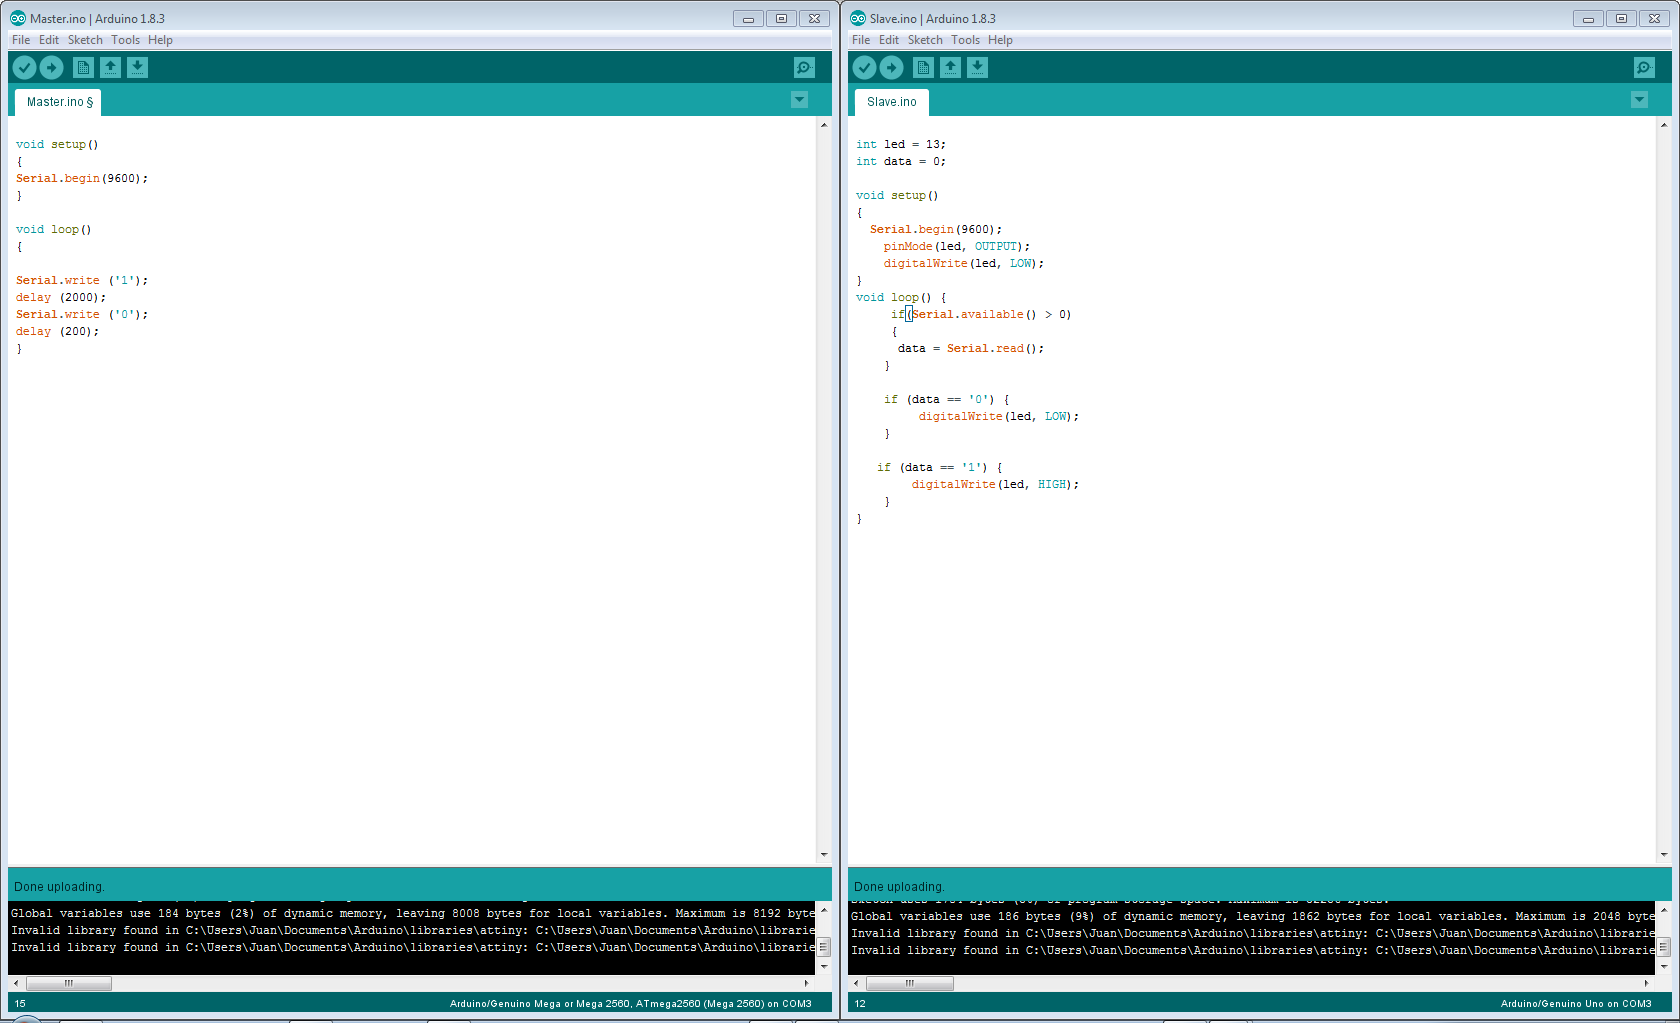Click 'digitalWrite(led, HIGH);' line in Slave.ino

pos(995,484)
